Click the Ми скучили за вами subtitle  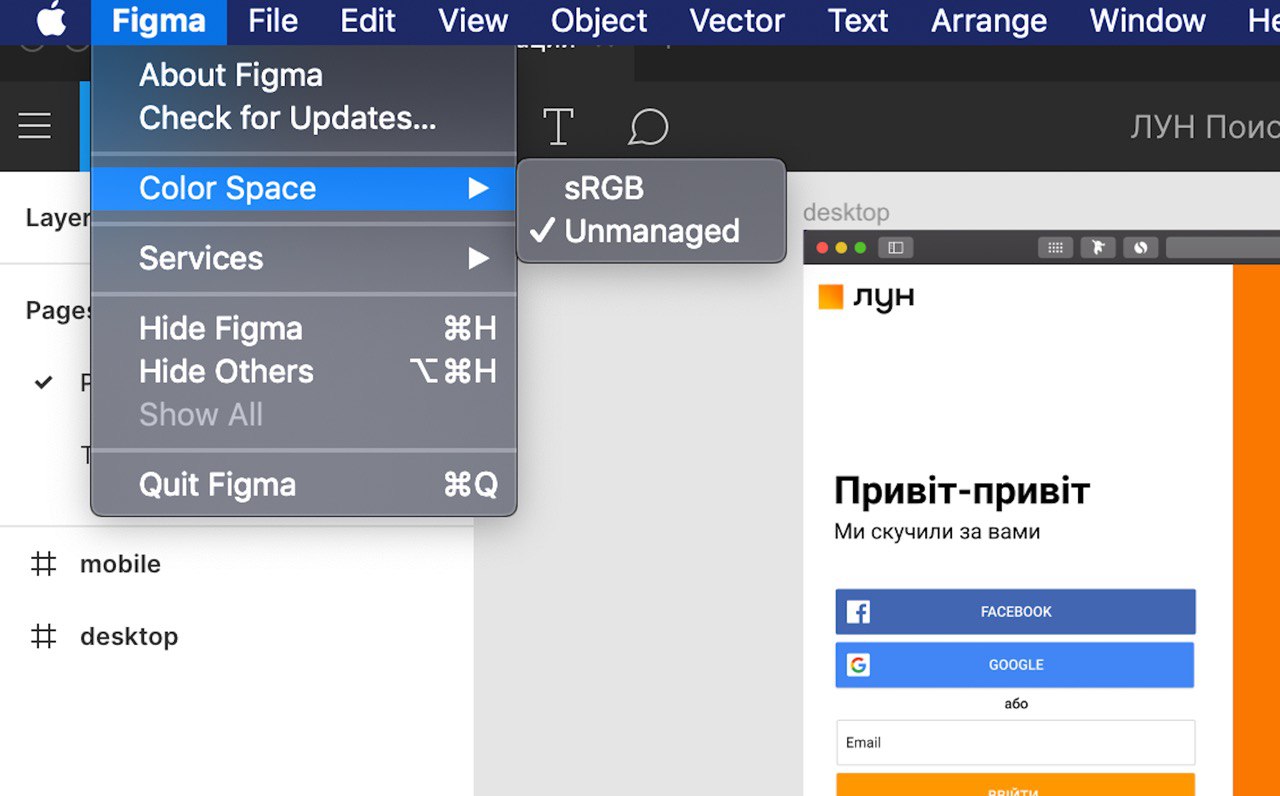937,532
